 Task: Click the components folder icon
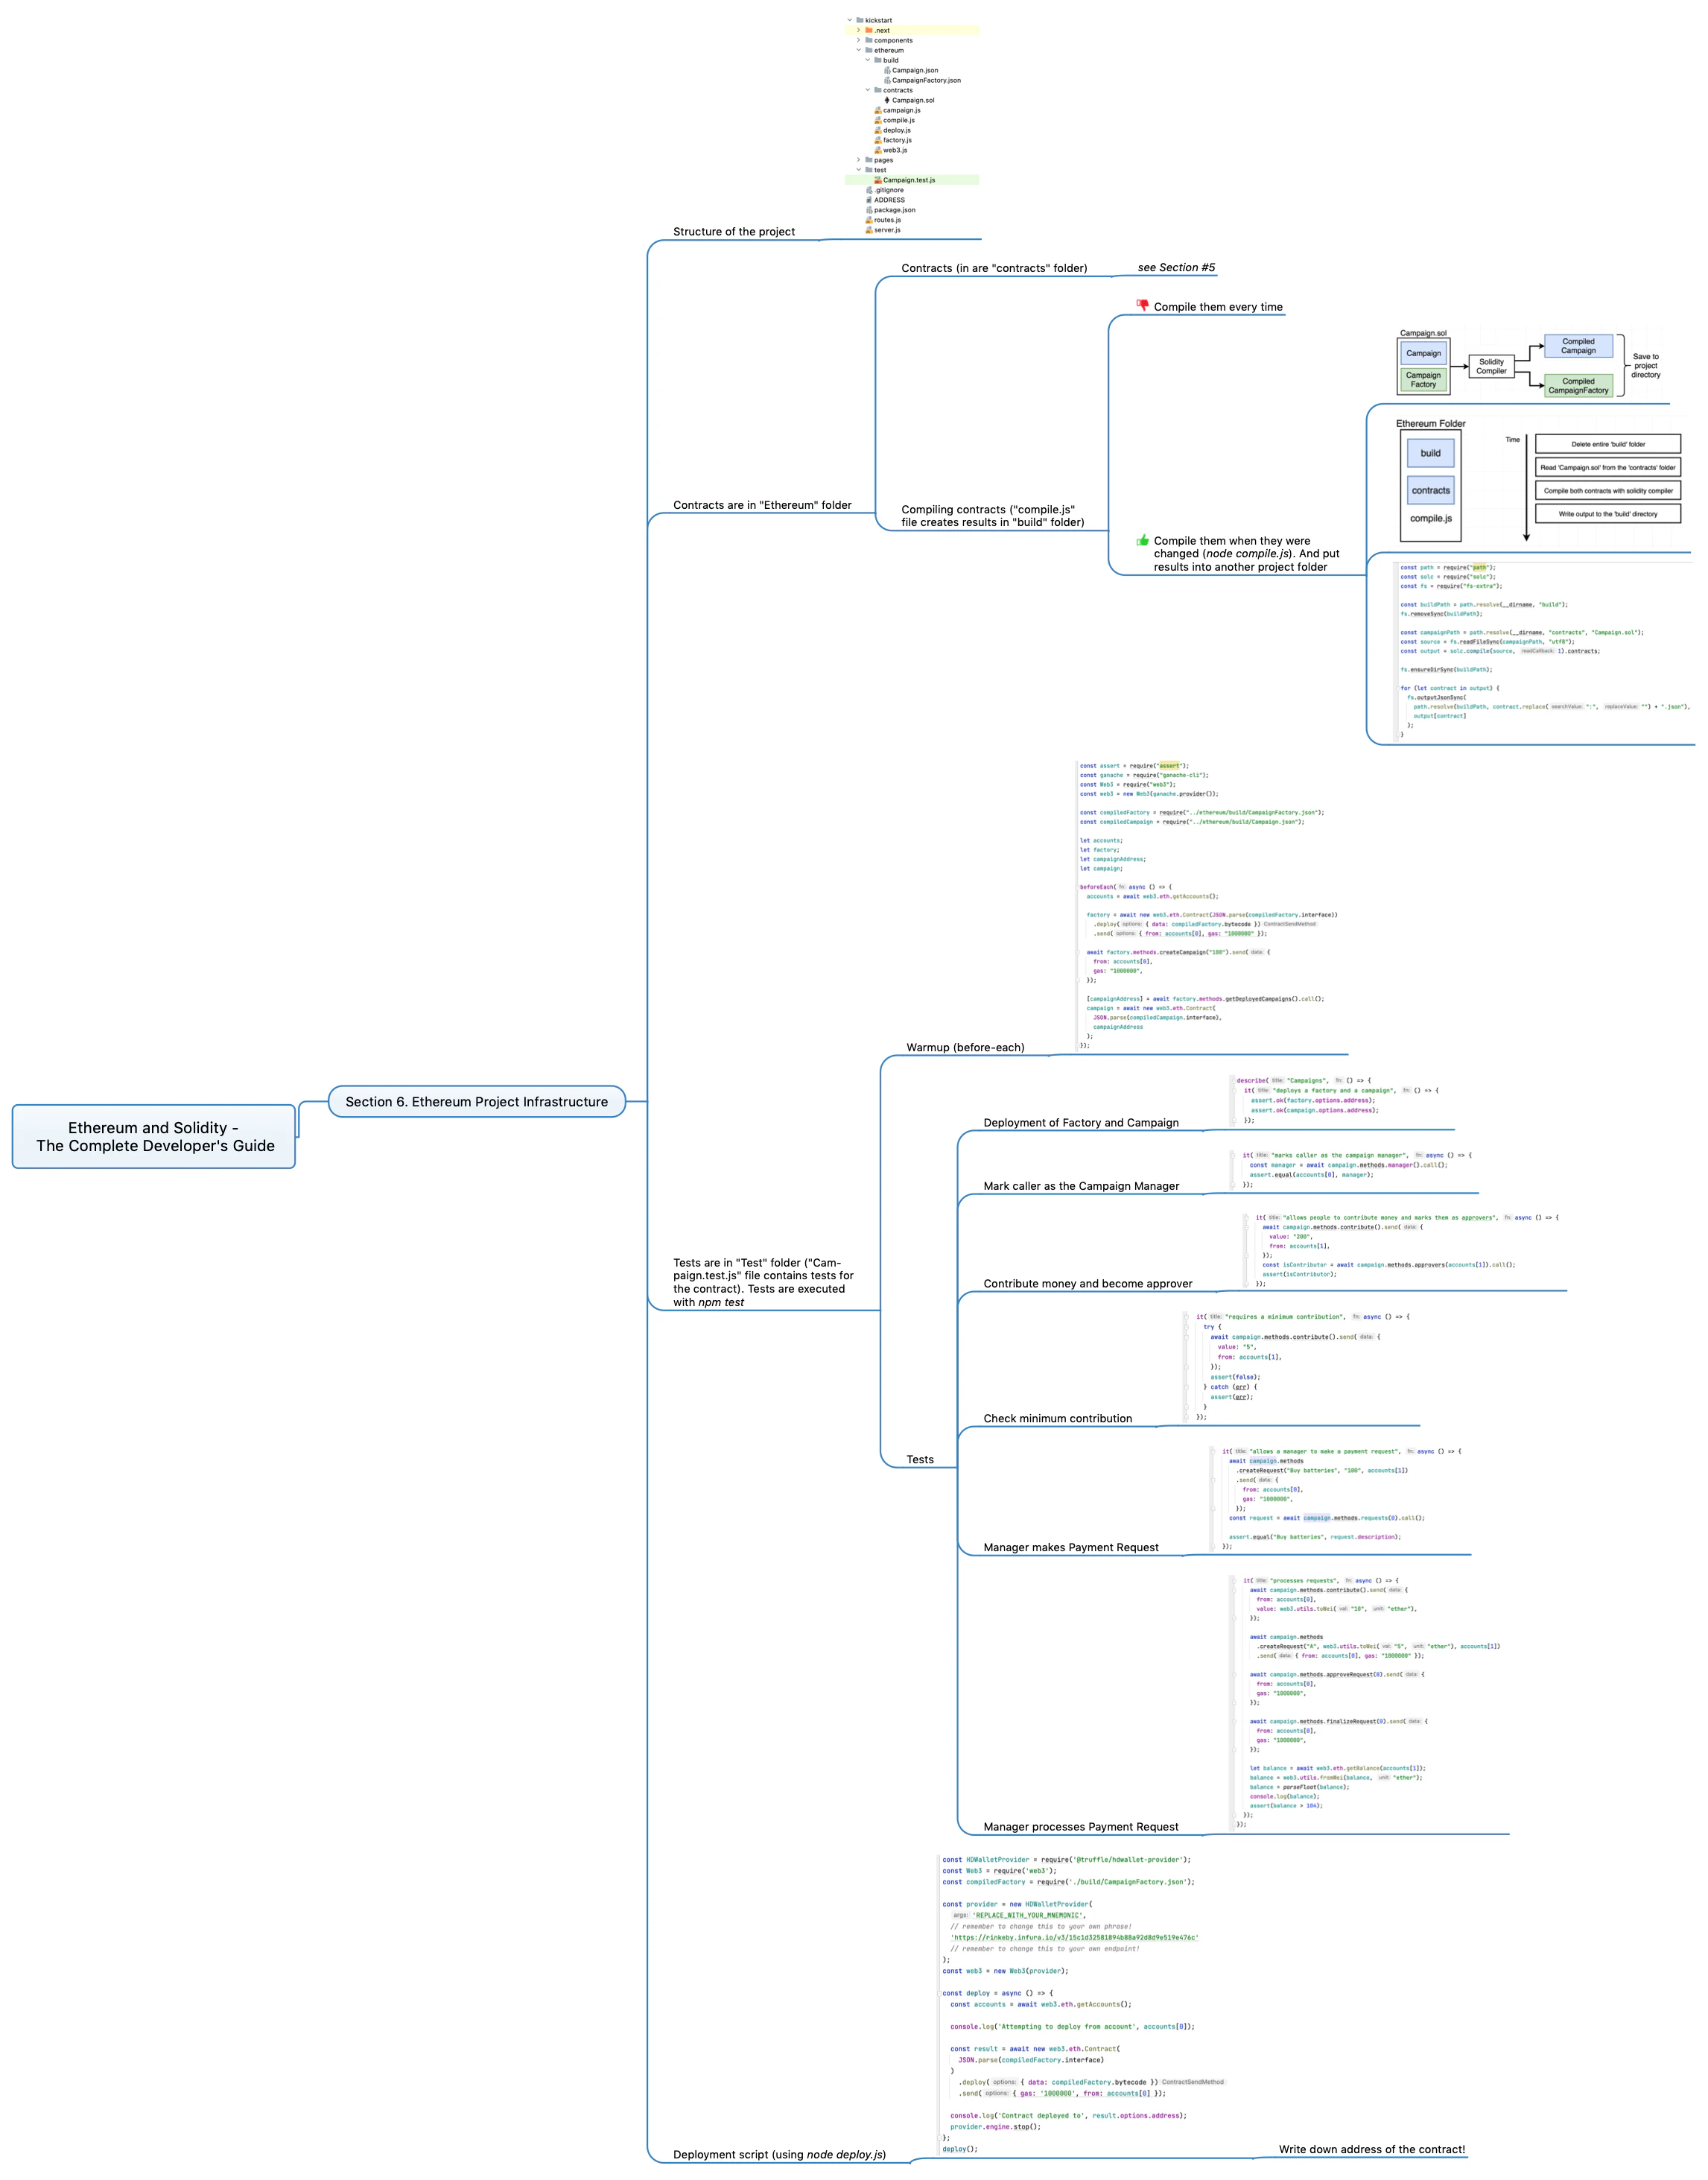pyautogui.click(x=869, y=40)
